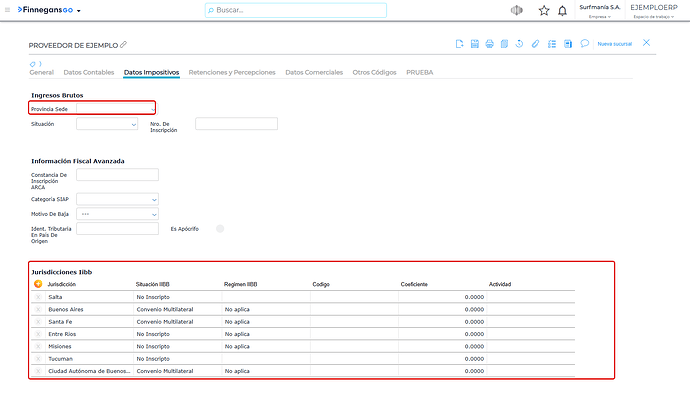Click the copy document icon

[504, 44]
